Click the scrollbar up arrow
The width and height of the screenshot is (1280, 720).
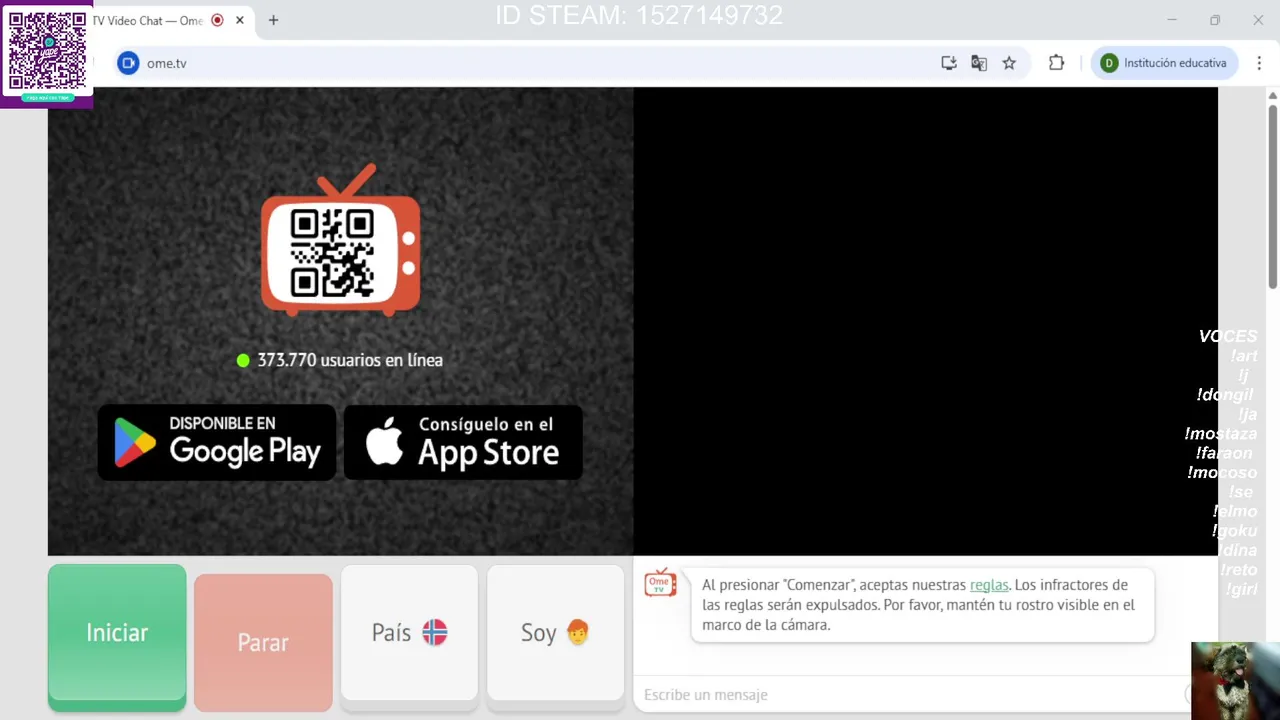(1273, 96)
